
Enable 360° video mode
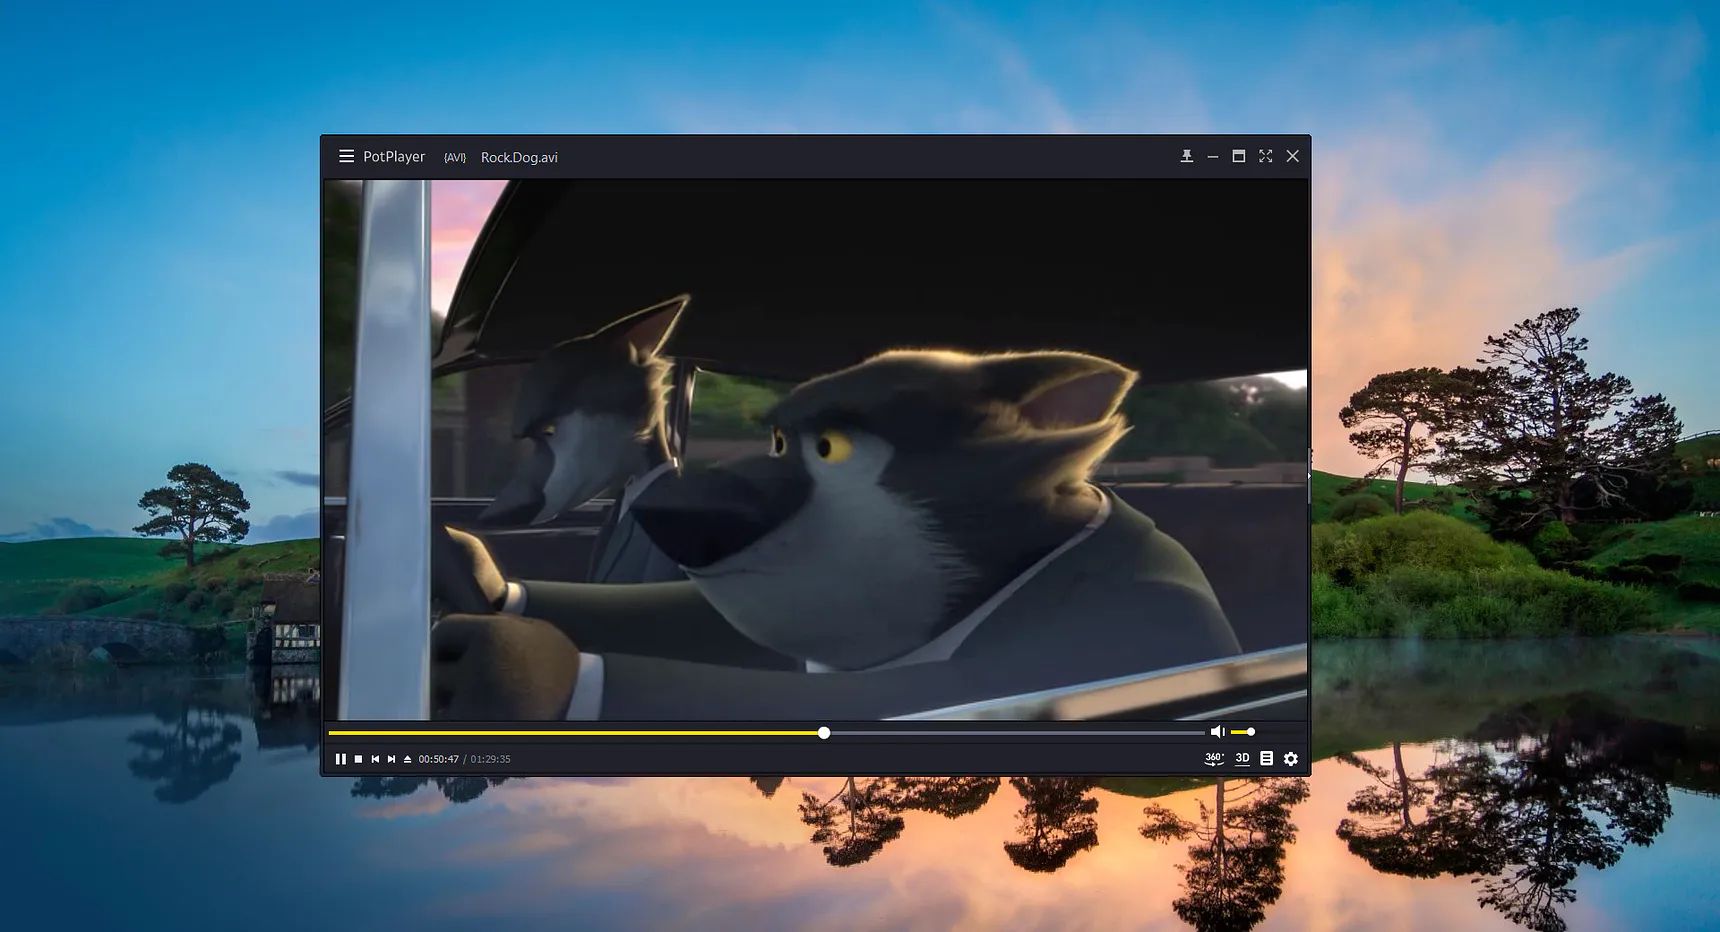[x=1214, y=759]
